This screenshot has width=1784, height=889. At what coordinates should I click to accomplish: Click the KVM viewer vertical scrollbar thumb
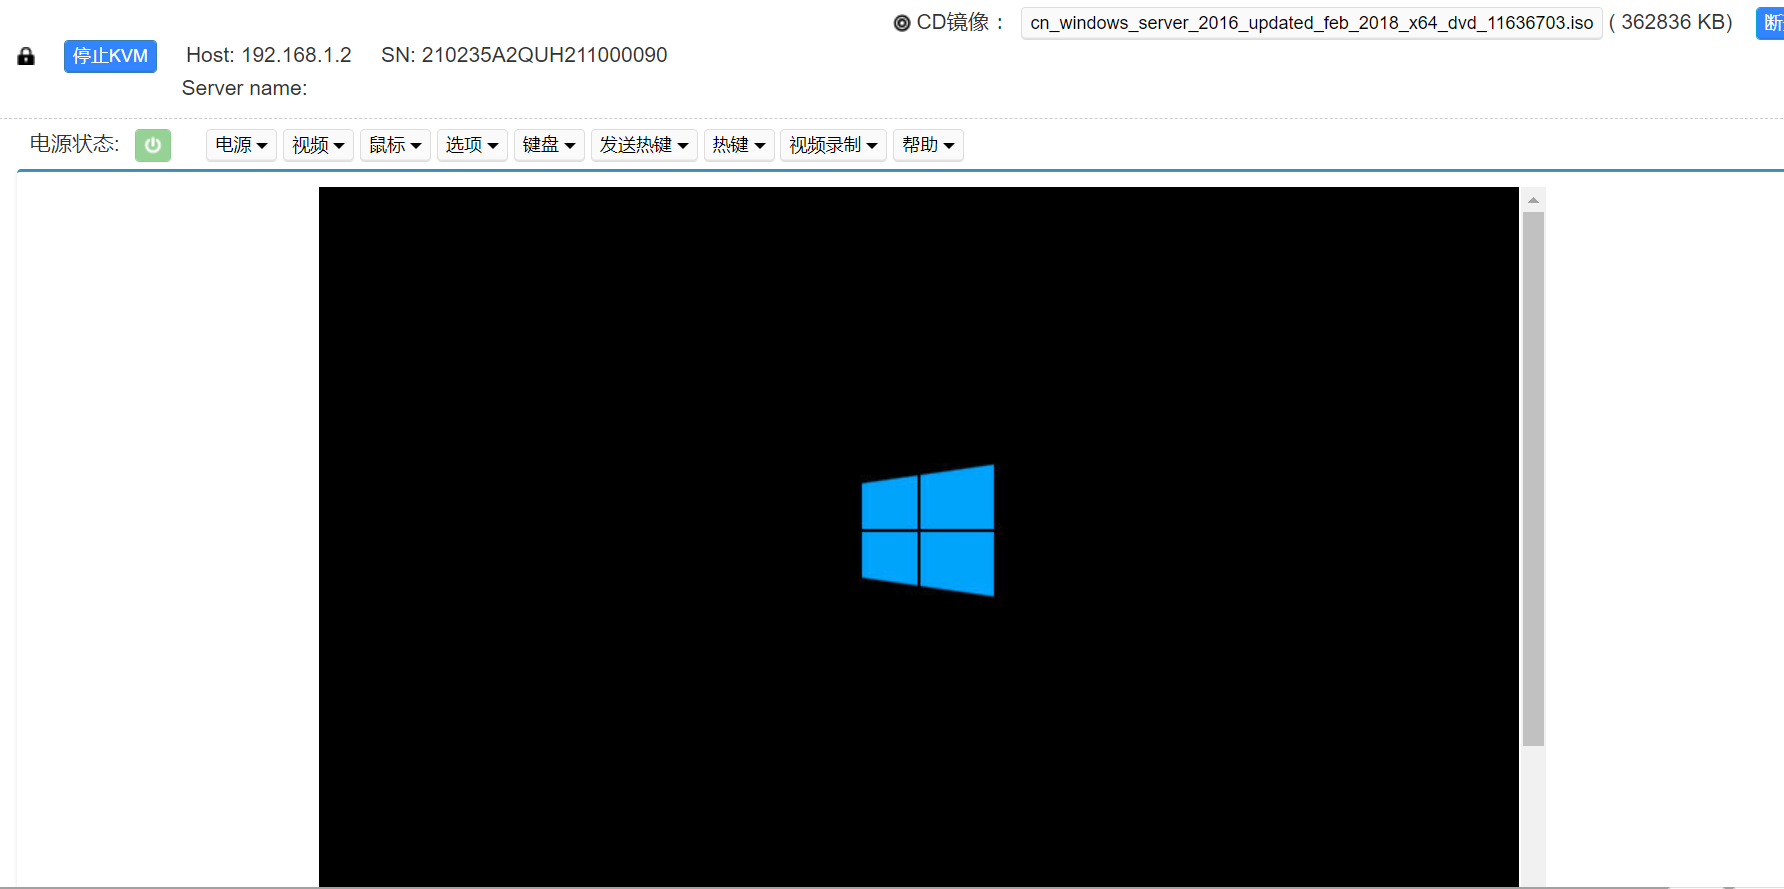coord(1533,478)
